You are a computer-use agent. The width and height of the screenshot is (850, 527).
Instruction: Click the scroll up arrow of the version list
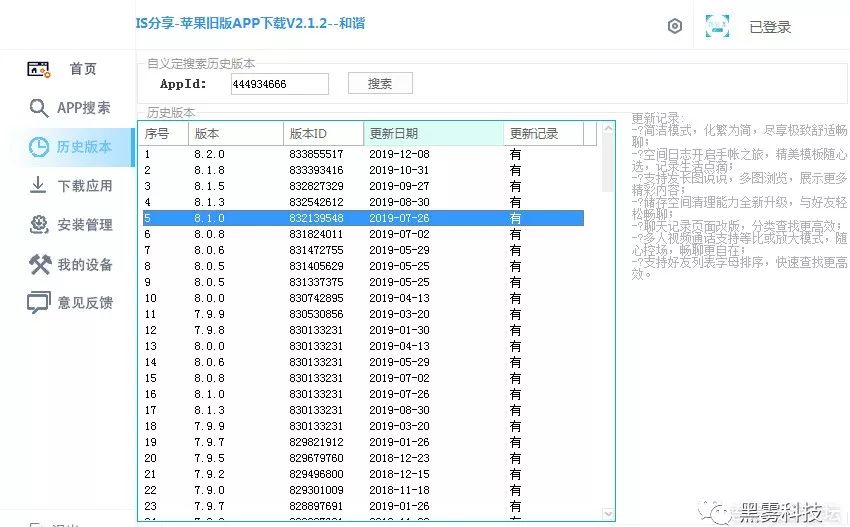click(608, 128)
